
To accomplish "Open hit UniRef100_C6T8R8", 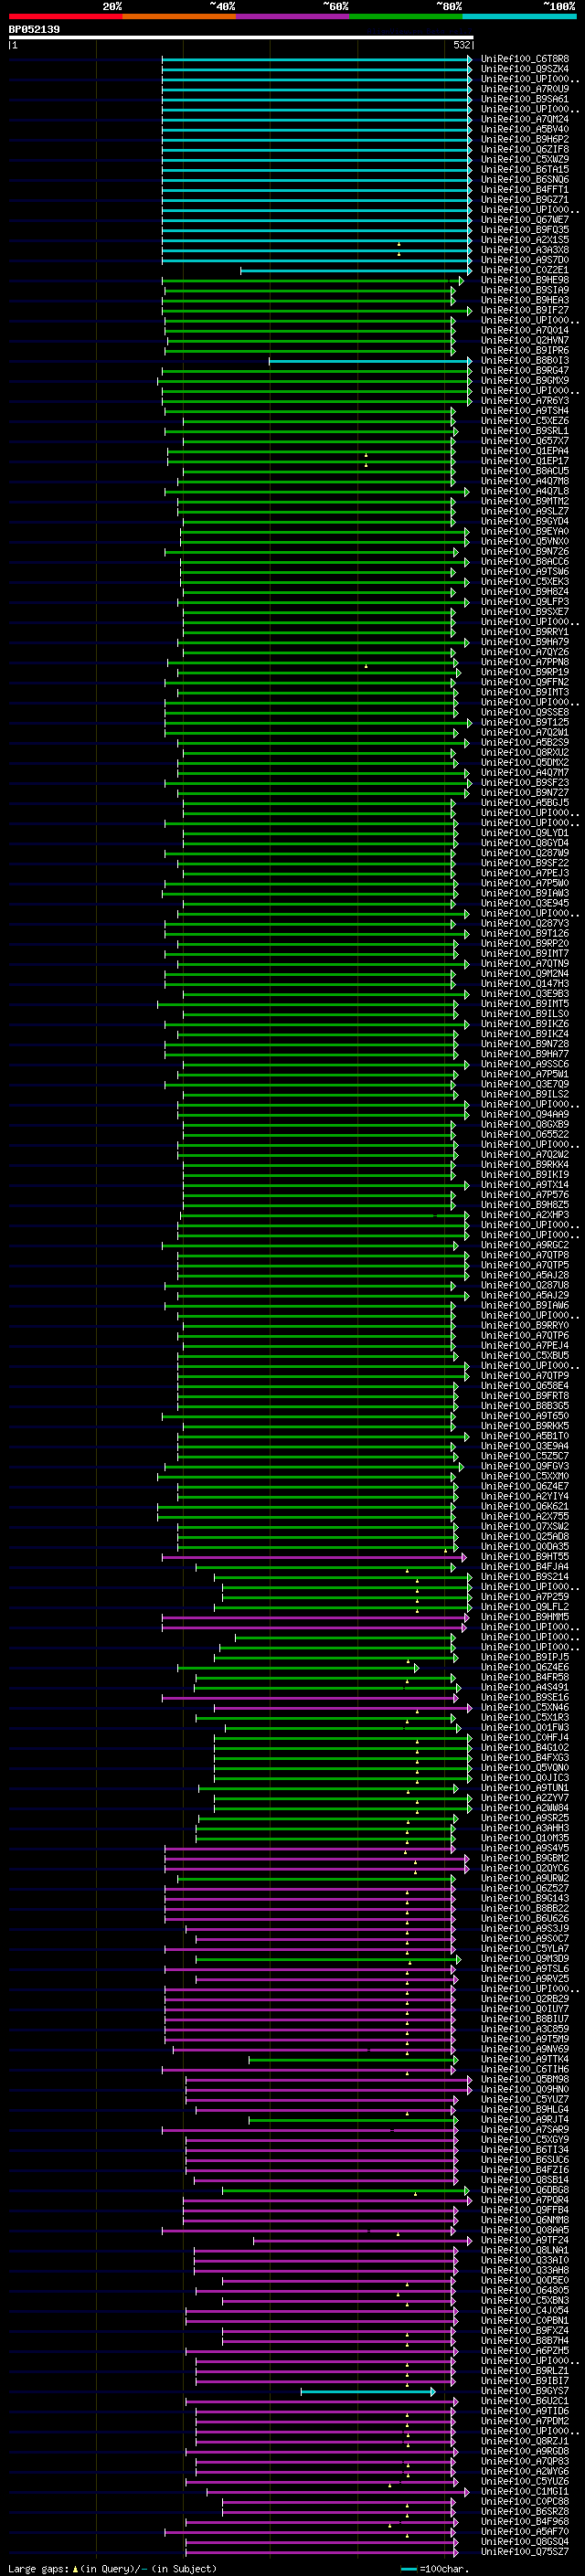I will (525, 59).
